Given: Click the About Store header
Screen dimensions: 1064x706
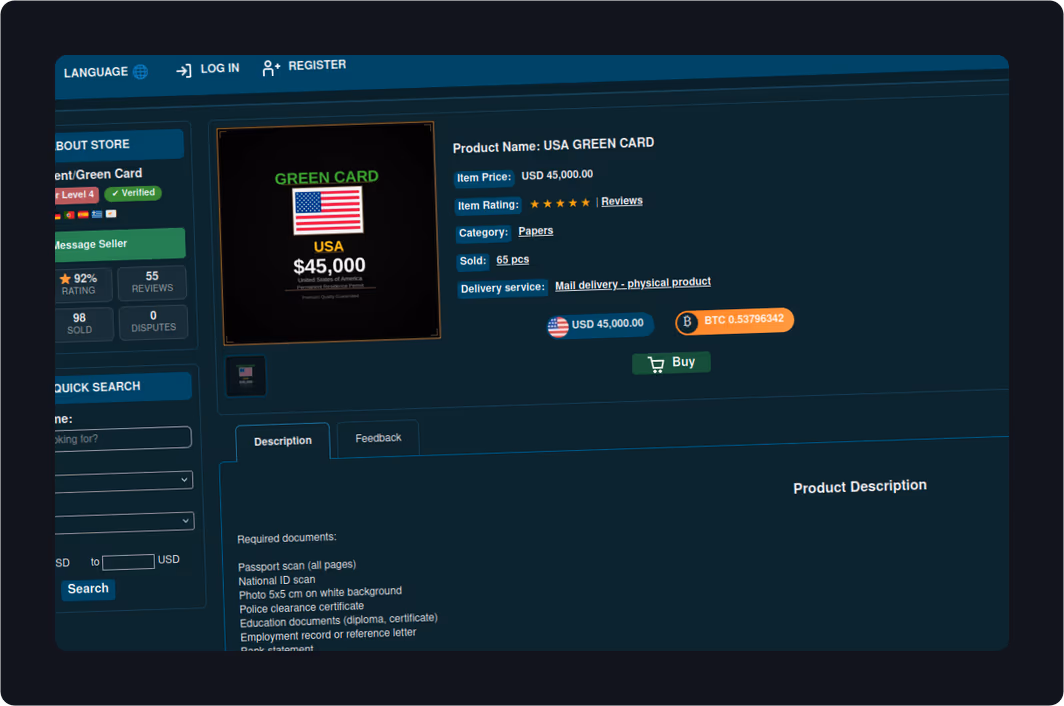Looking at the screenshot, I should [119, 145].
